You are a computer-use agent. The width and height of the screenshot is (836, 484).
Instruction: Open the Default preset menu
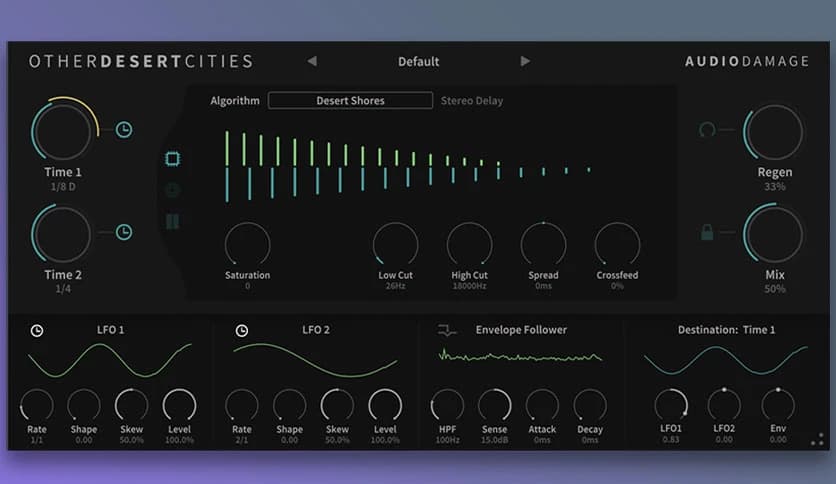[418, 62]
